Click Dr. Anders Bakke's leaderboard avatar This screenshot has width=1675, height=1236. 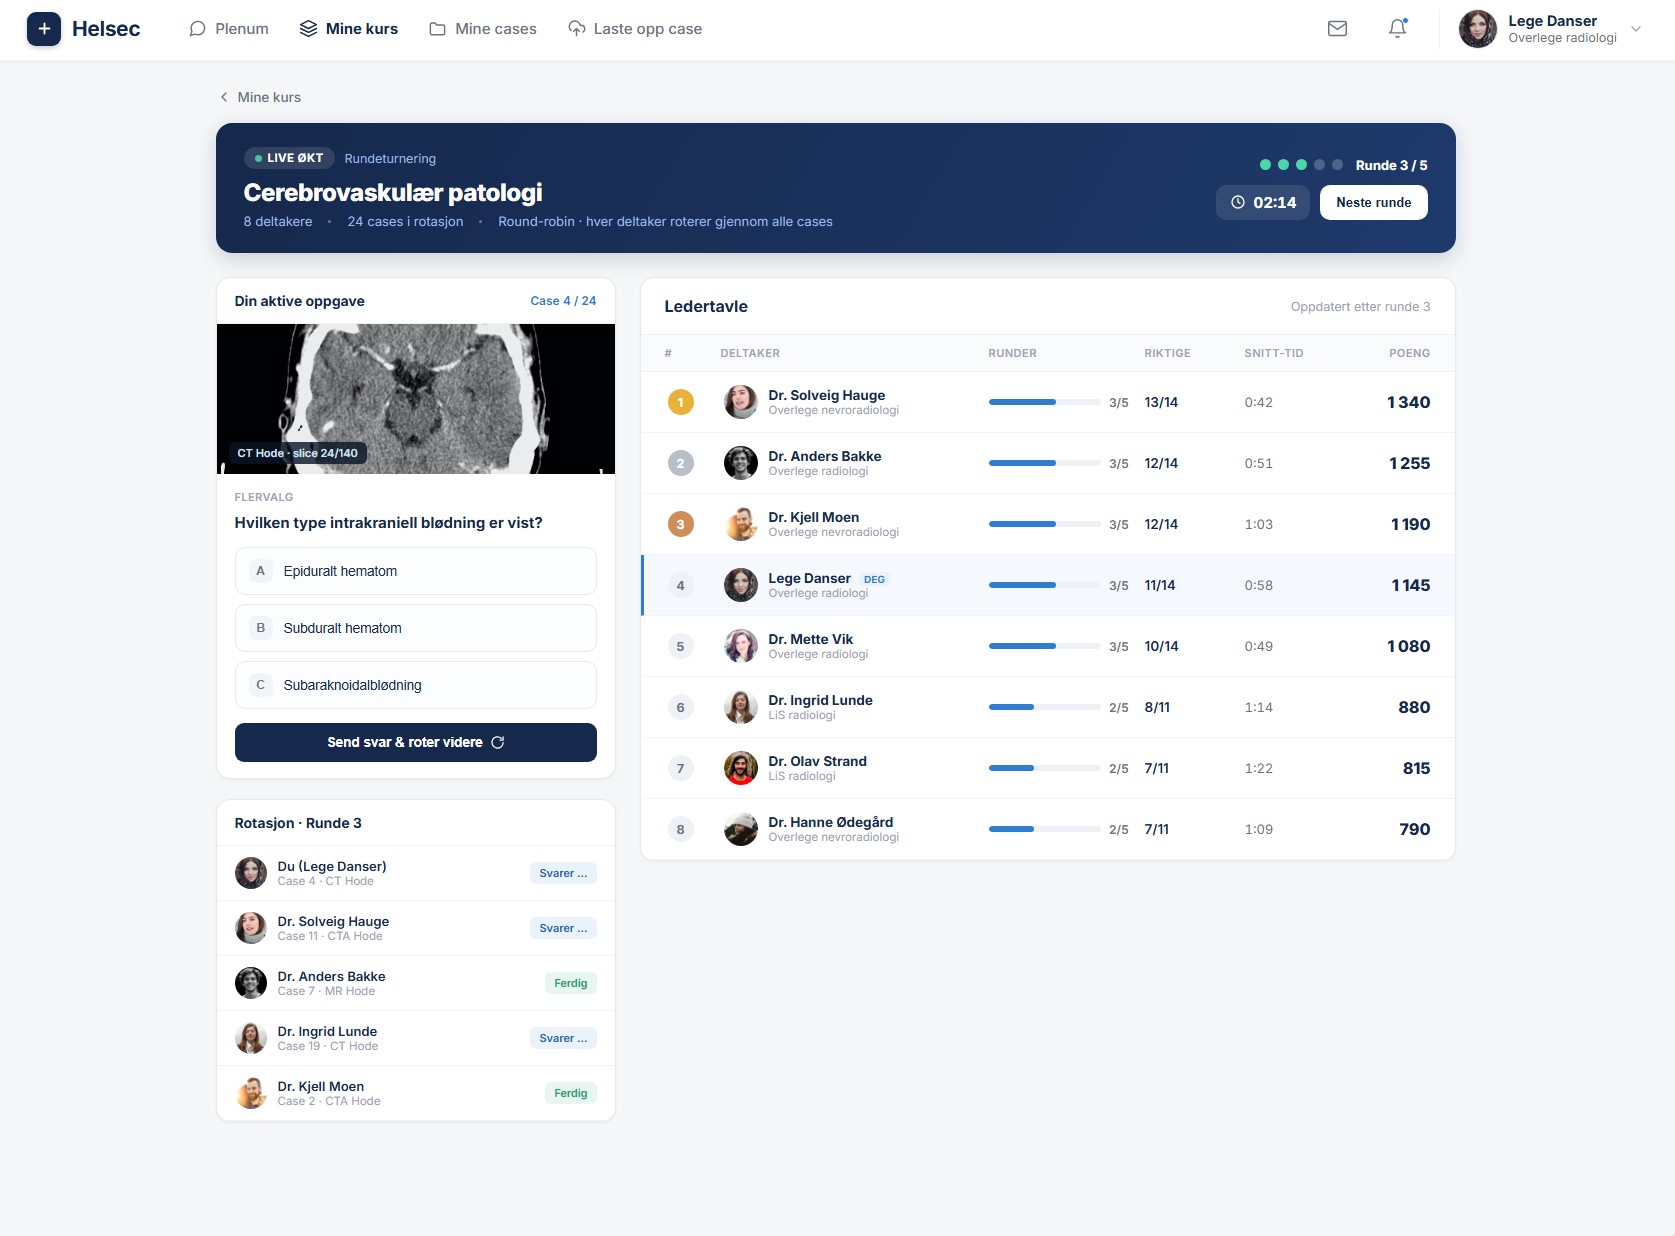tap(741, 463)
